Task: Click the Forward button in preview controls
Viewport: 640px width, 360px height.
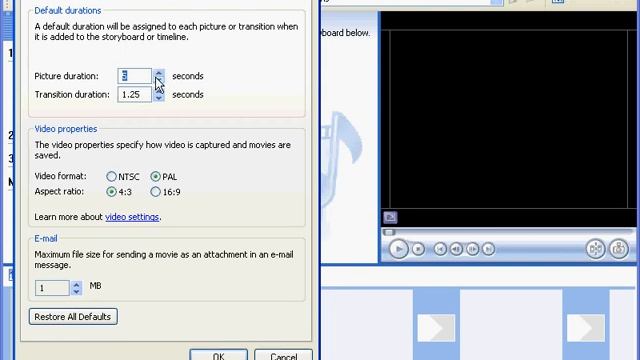Action: point(488,249)
